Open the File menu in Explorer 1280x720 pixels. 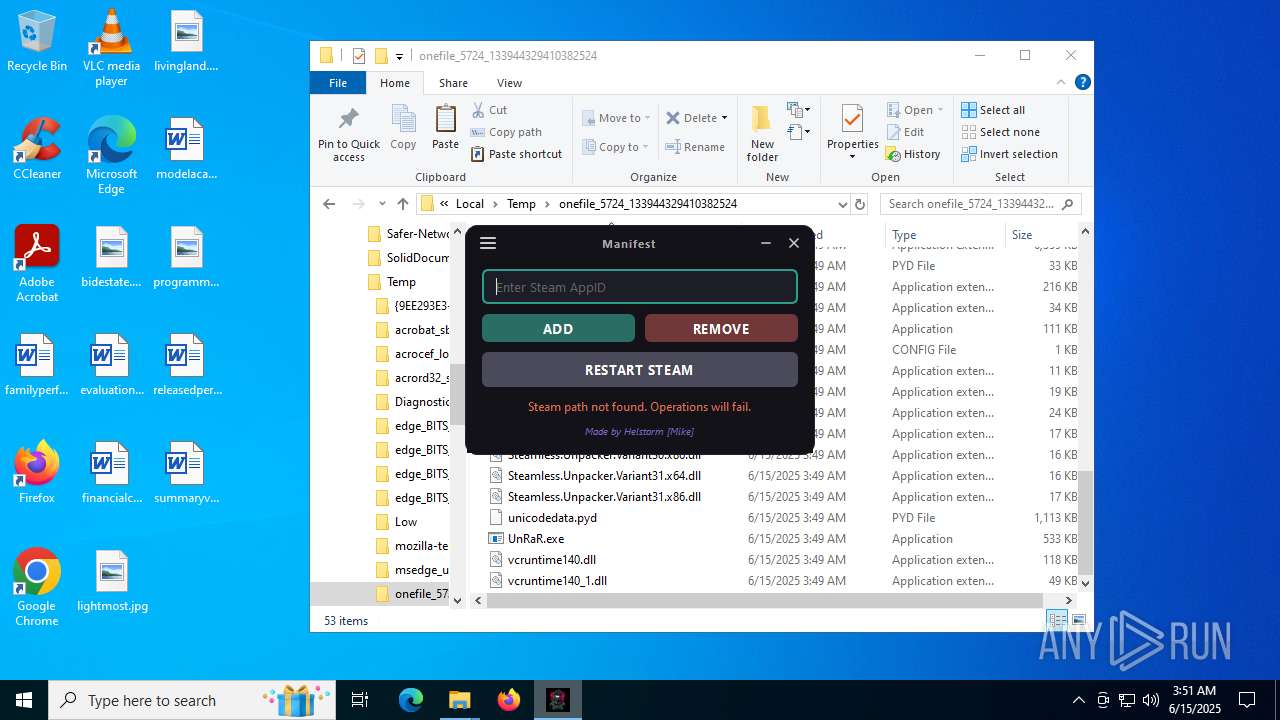[x=338, y=83]
